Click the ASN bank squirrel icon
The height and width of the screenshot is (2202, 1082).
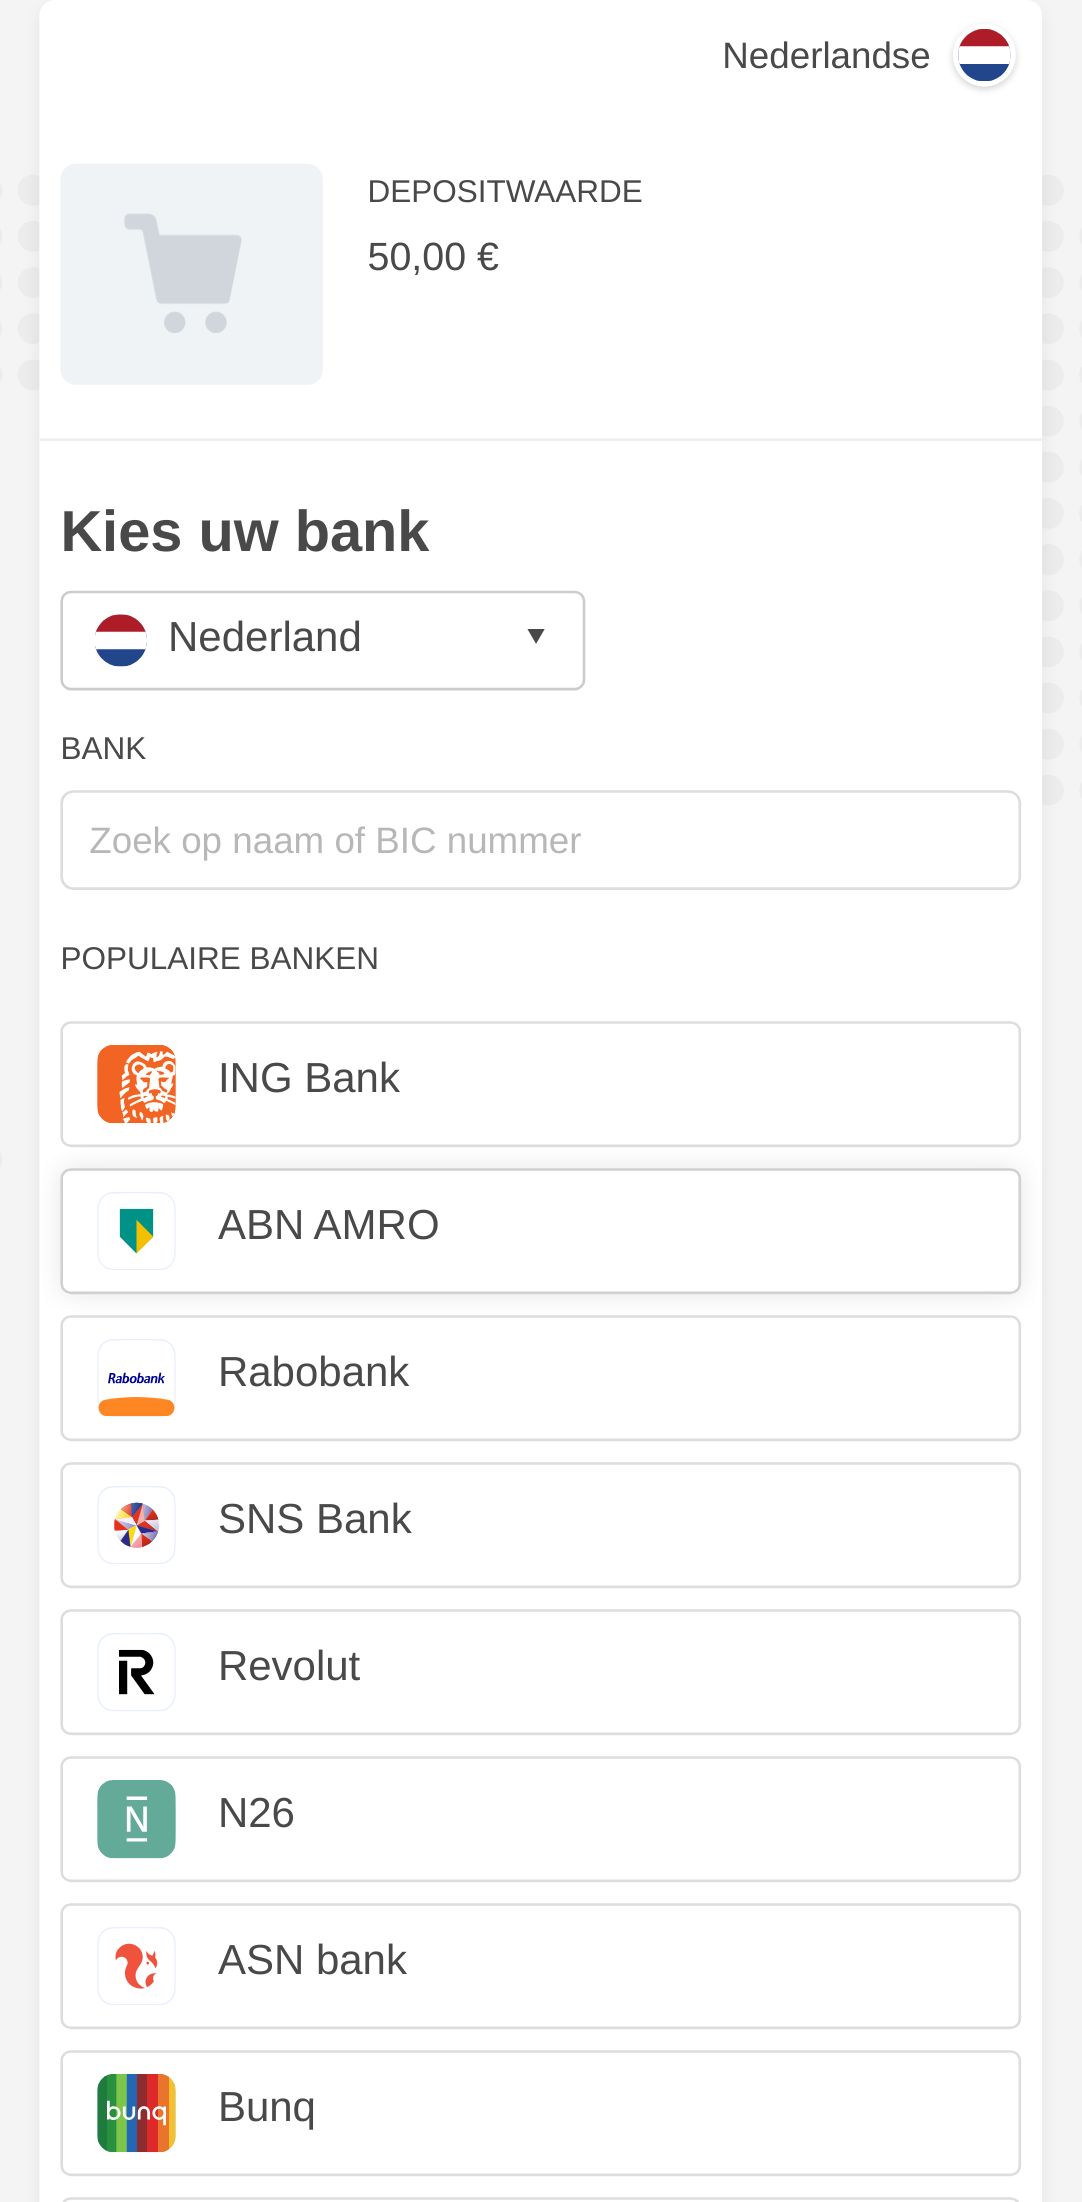(x=136, y=1966)
